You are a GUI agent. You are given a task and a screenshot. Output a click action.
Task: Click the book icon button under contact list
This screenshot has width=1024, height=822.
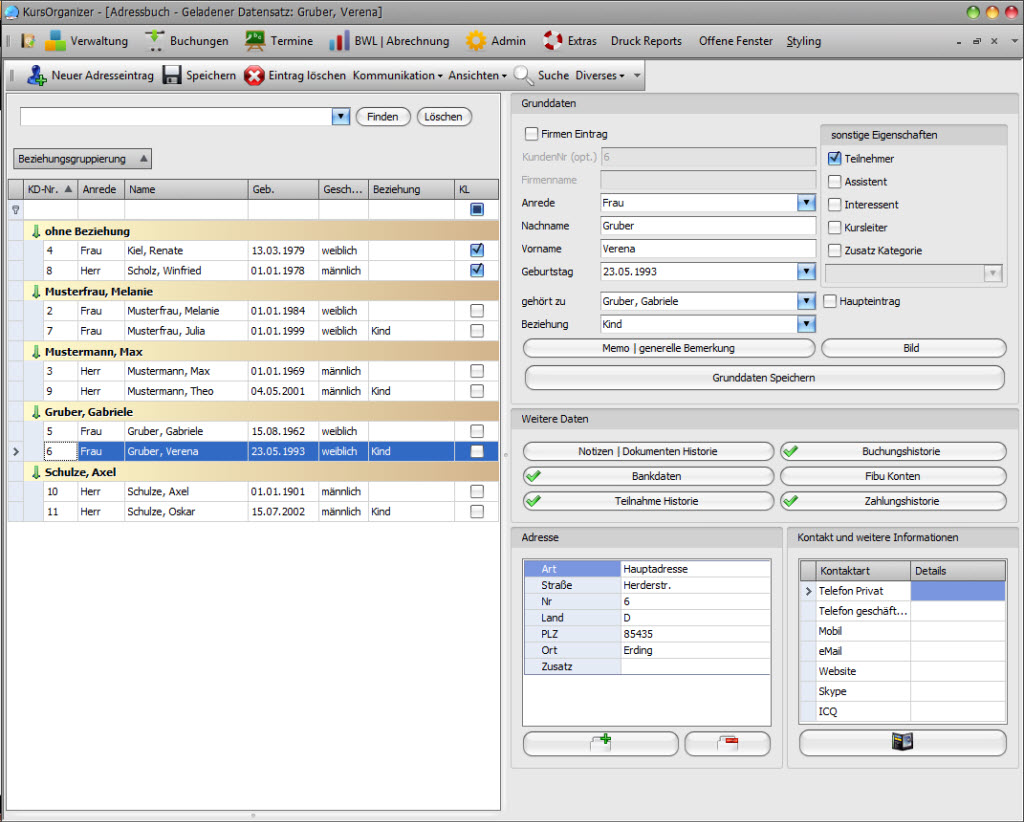903,742
